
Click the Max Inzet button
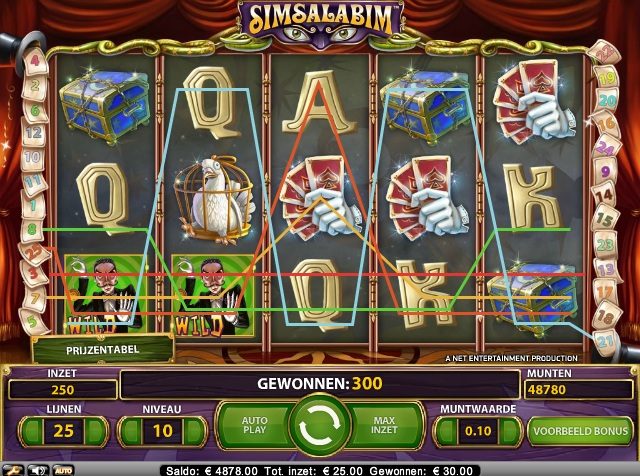pyautogui.click(x=384, y=425)
